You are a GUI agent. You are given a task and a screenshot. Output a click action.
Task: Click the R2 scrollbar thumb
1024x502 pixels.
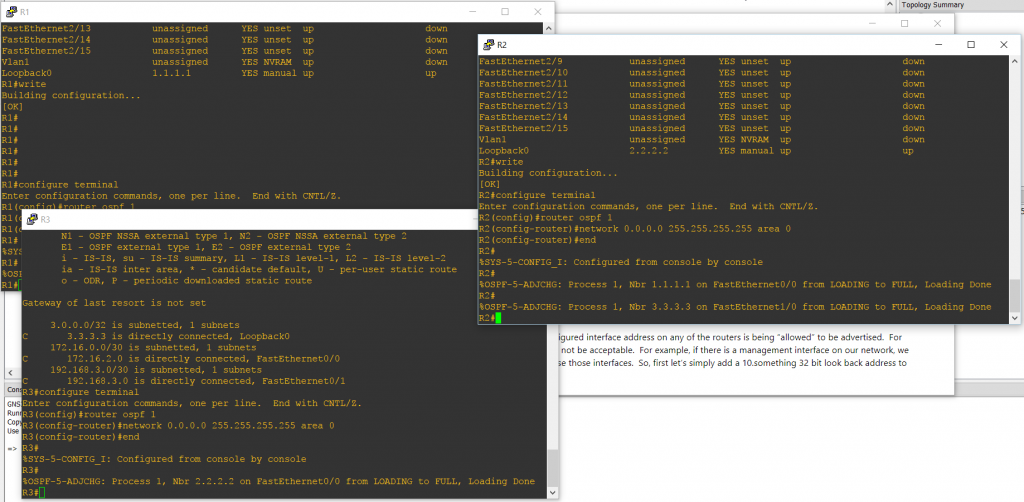1014,296
